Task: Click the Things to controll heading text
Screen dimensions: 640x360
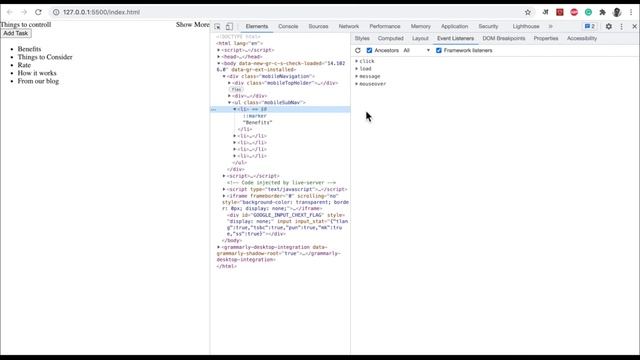Action: pyautogui.click(x=26, y=24)
